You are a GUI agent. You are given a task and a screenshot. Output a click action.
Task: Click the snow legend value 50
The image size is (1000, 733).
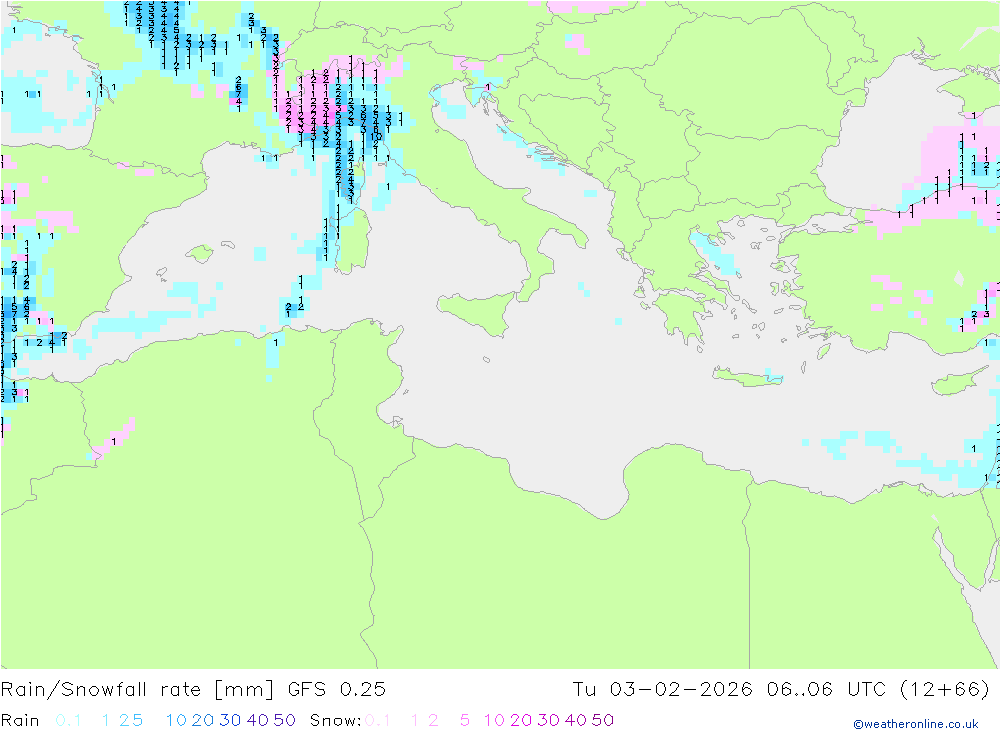[x=603, y=720]
